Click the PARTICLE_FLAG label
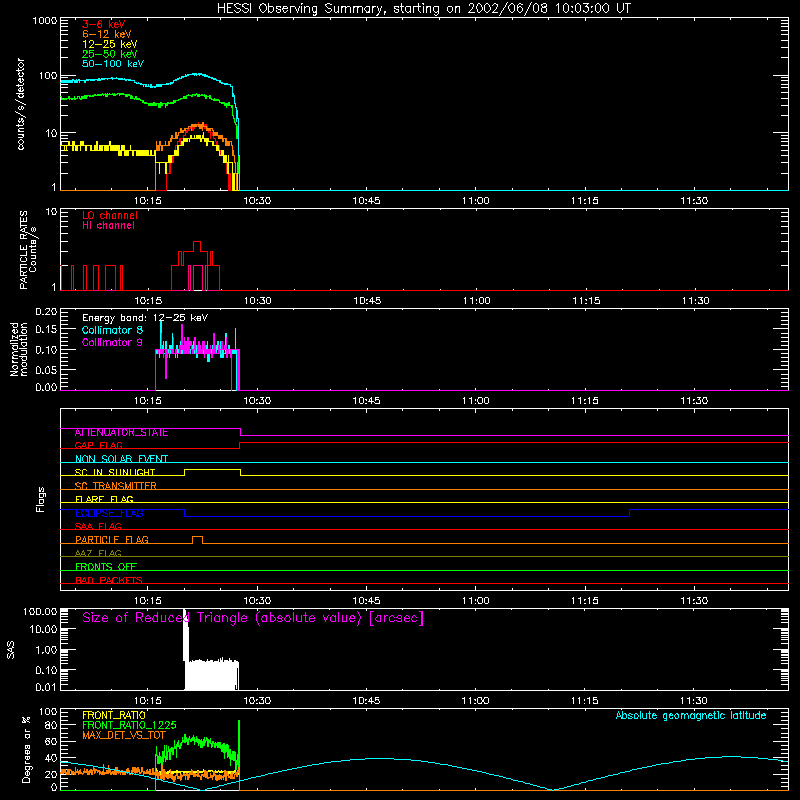Image resolution: width=800 pixels, height=800 pixels. tap(112, 540)
